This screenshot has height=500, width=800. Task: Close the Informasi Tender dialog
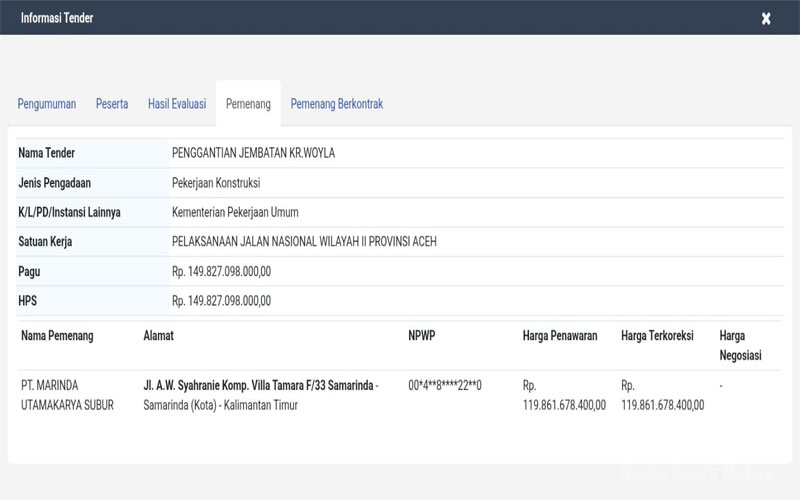(766, 18)
